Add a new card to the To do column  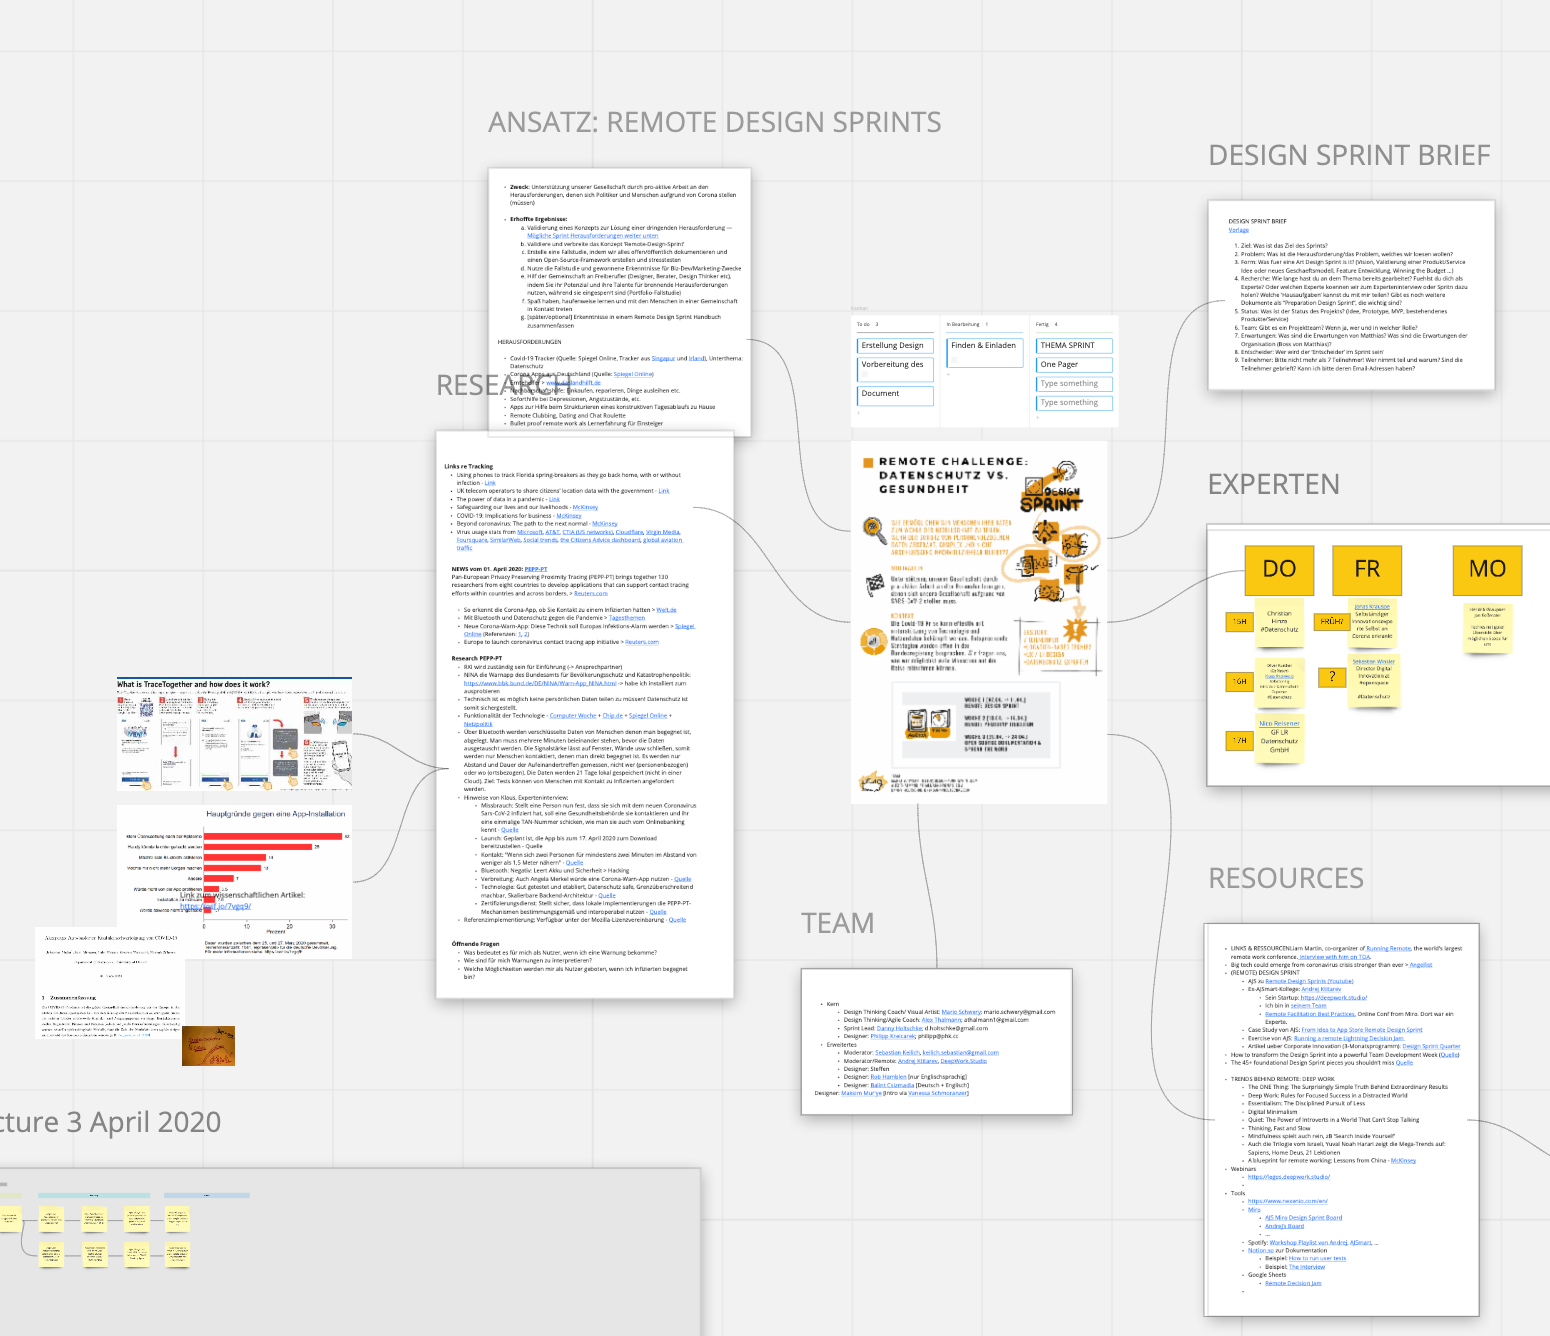[x=858, y=413]
